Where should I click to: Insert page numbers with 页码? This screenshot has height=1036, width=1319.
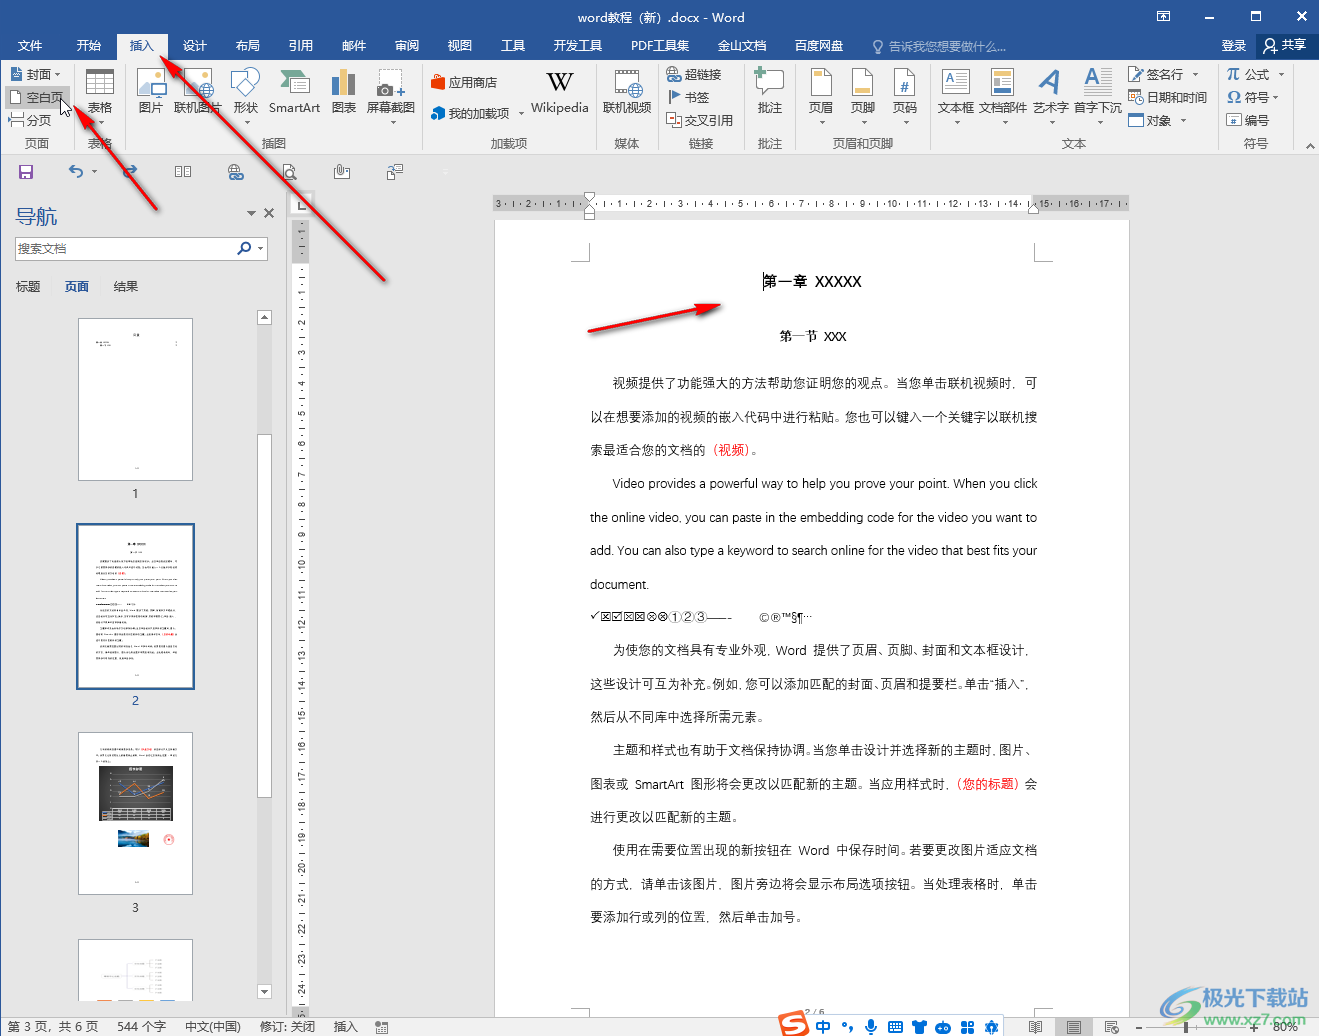[905, 95]
